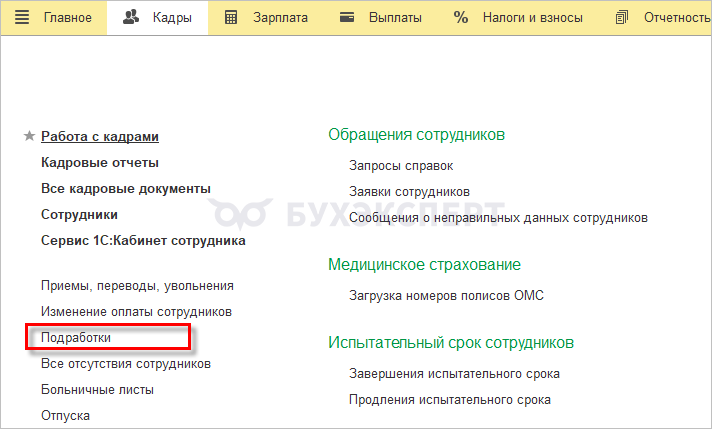Toggle the favorite star beside Работа с кадрами

click(x=29, y=136)
